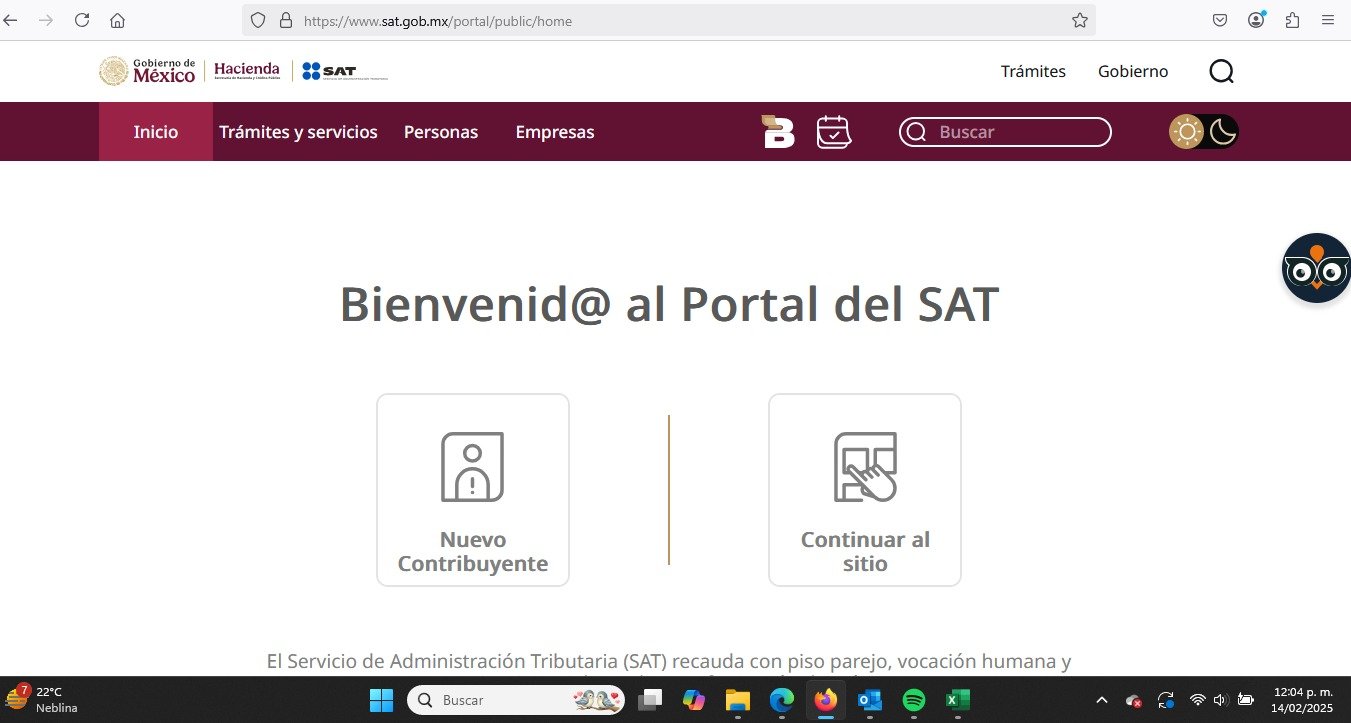The height and width of the screenshot is (723, 1351).
Task: Open the Inicio menu tab
Action: pyautogui.click(x=156, y=132)
